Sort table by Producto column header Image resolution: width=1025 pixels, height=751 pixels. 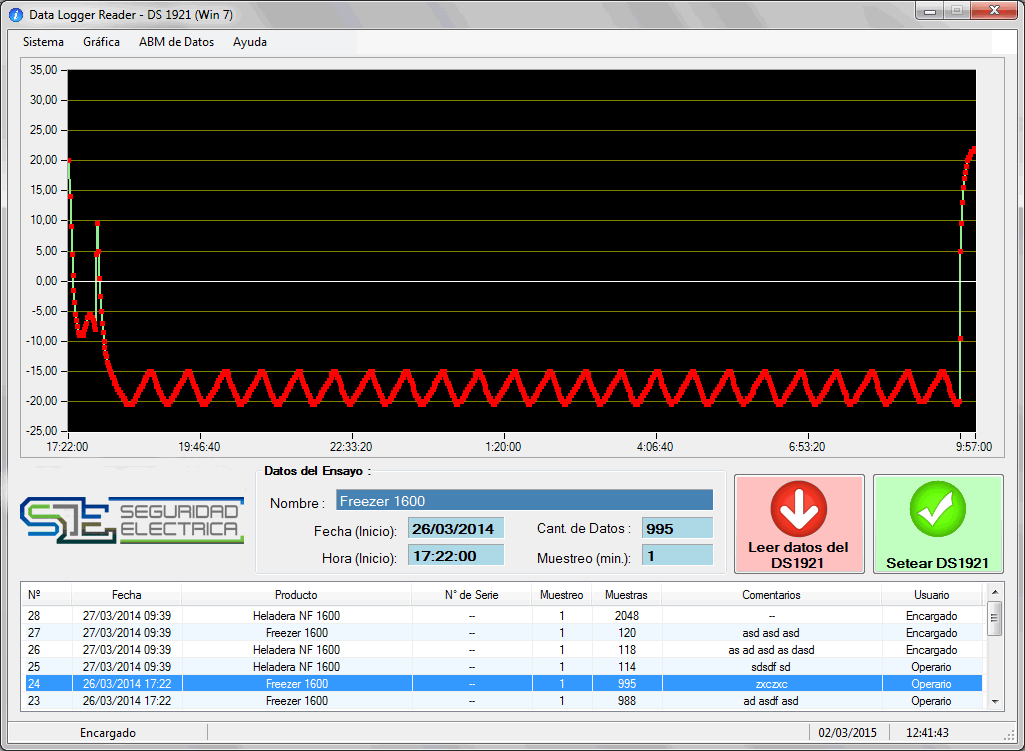tap(296, 595)
